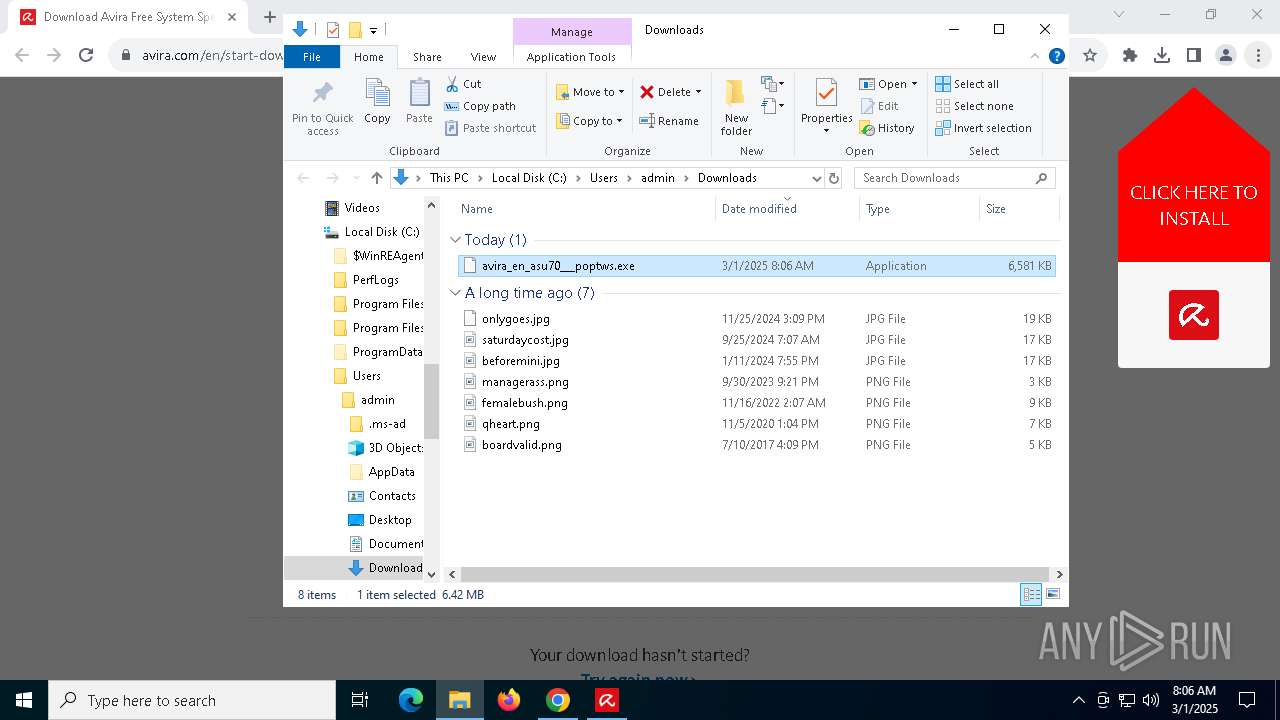Click navigation pane scroll down arrow
Image resolution: width=1280 pixels, height=720 pixels.
click(x=432, y=575)
